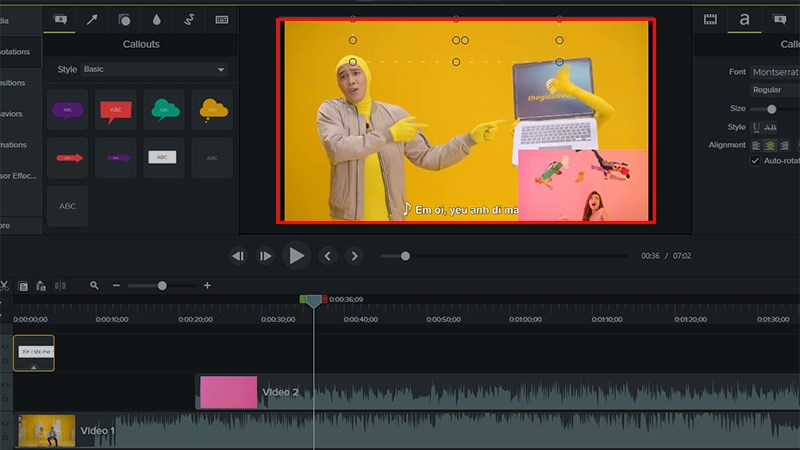
Task: Click the Paste icon in timeline toolbar
Action: tap(41, 286)
